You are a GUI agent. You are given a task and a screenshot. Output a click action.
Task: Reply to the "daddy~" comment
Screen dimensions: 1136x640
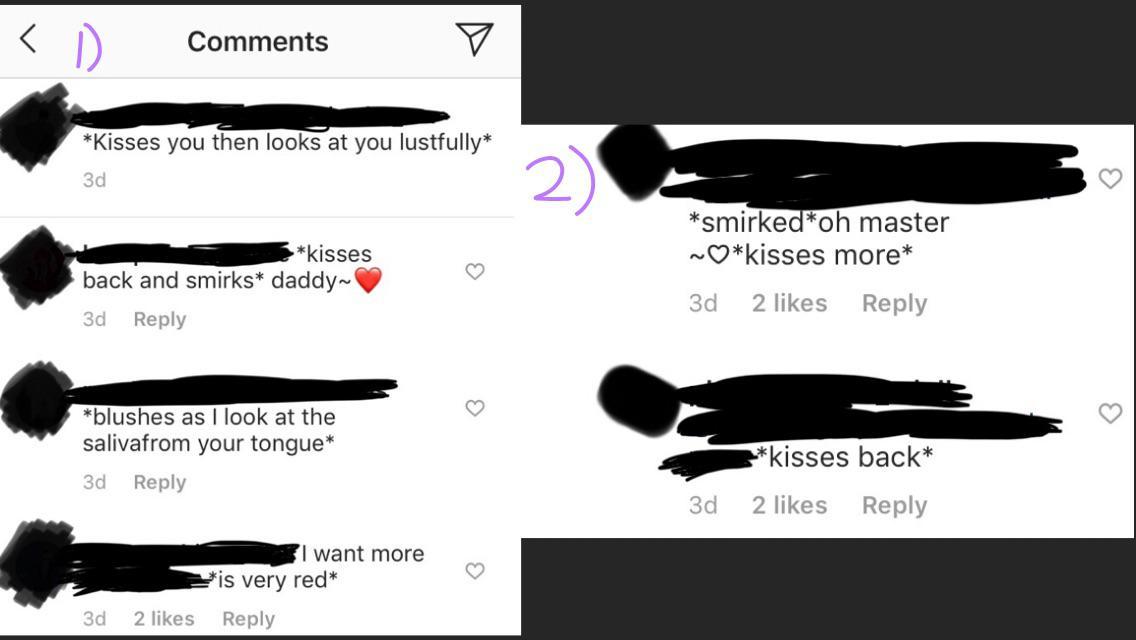coord(160,319)
